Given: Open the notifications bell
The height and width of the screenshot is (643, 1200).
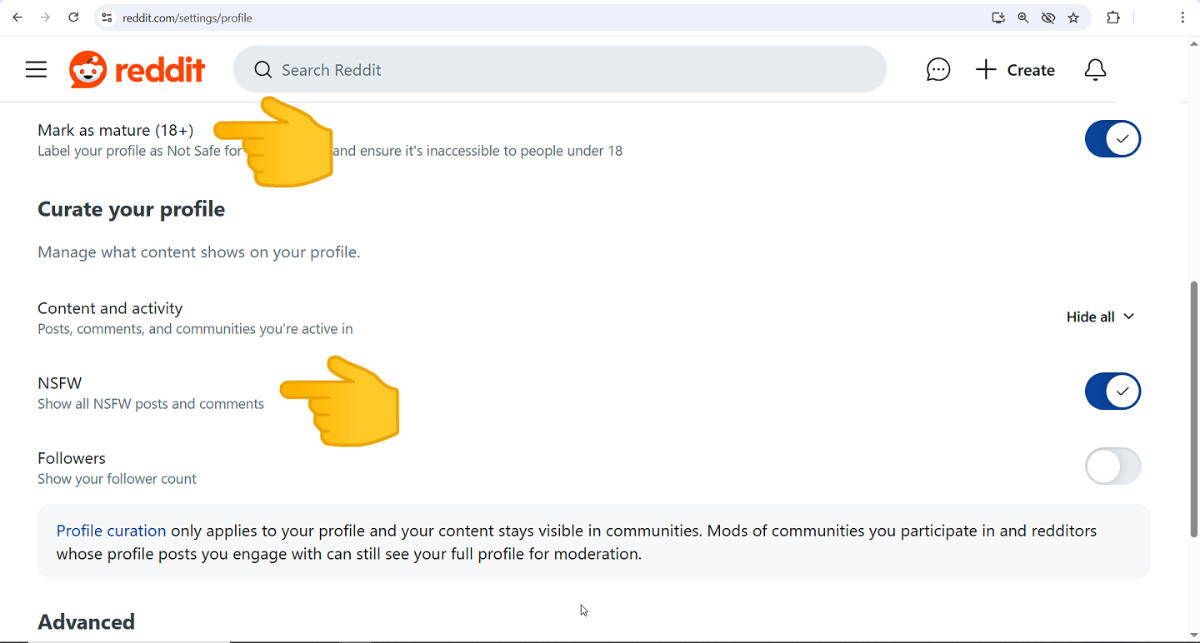Looking at the screenshot, I should tap(1095, 70).
